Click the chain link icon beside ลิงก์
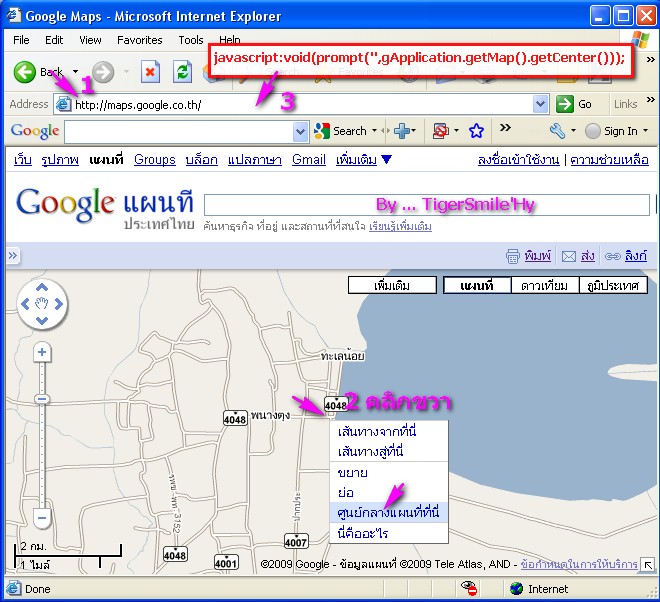Viewport: 660px width, 602px height. click(x=612, y=256)
